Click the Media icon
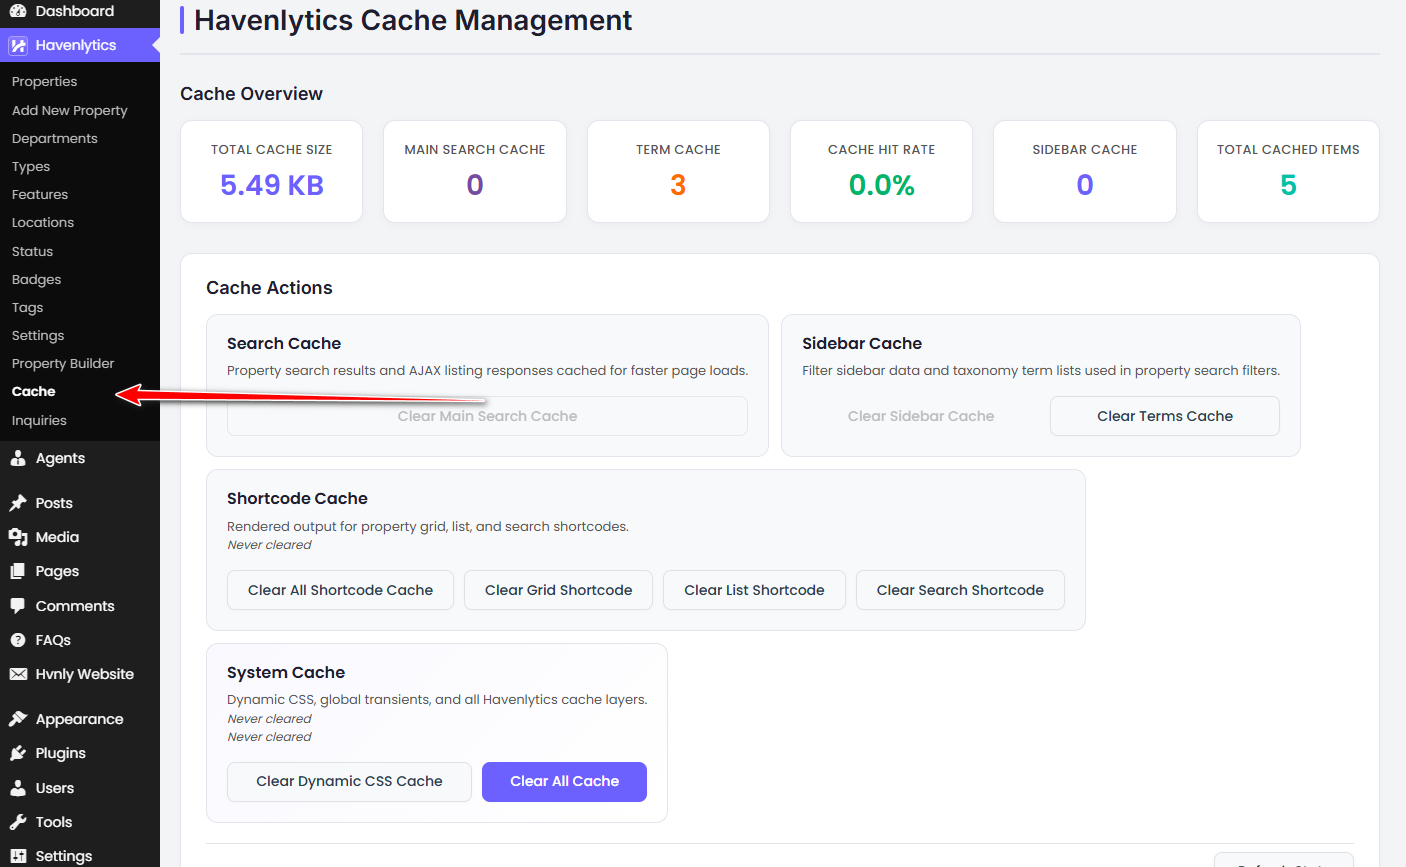1406x867 pixels. click(18, 537)
